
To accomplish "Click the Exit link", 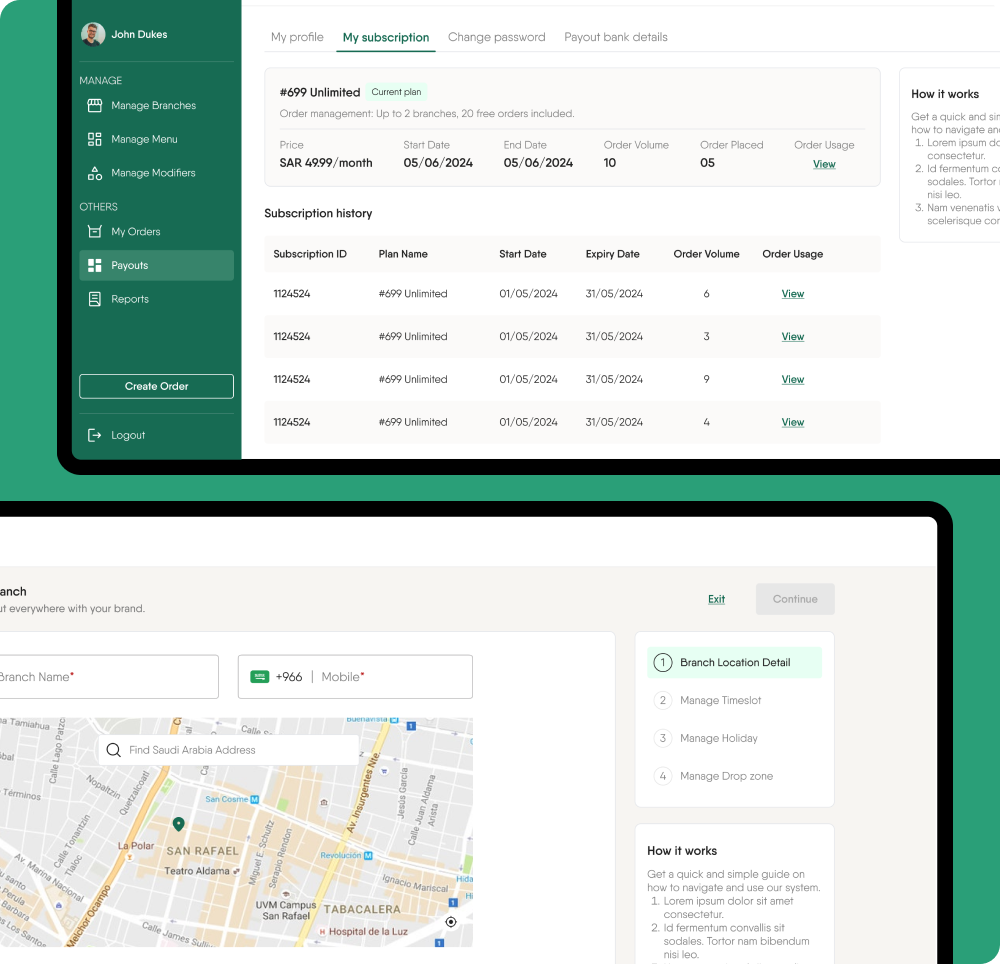I will (x=716, y=599).
